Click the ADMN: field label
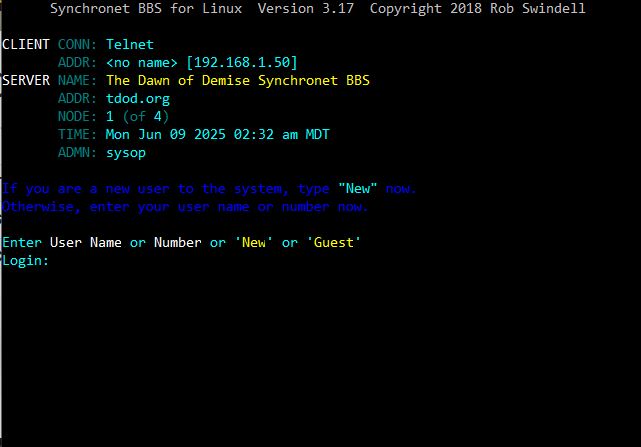The height and width of the screenshot is (447, 641). (77, 153)
